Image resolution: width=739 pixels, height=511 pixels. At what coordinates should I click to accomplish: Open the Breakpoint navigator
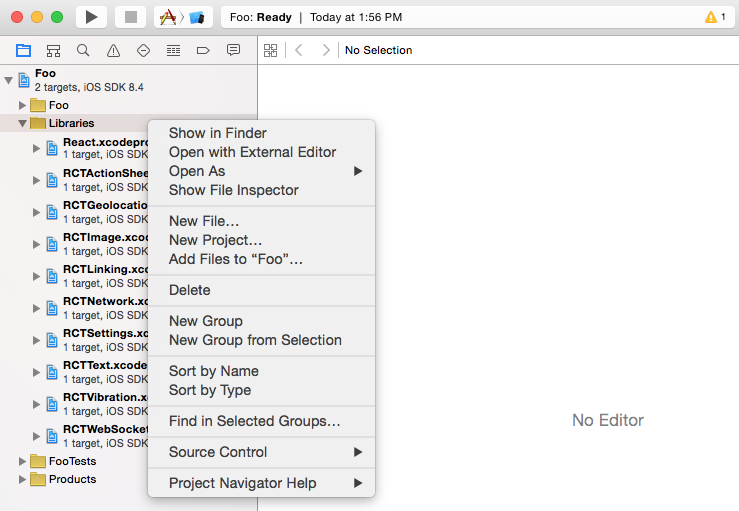coord(203,50)
